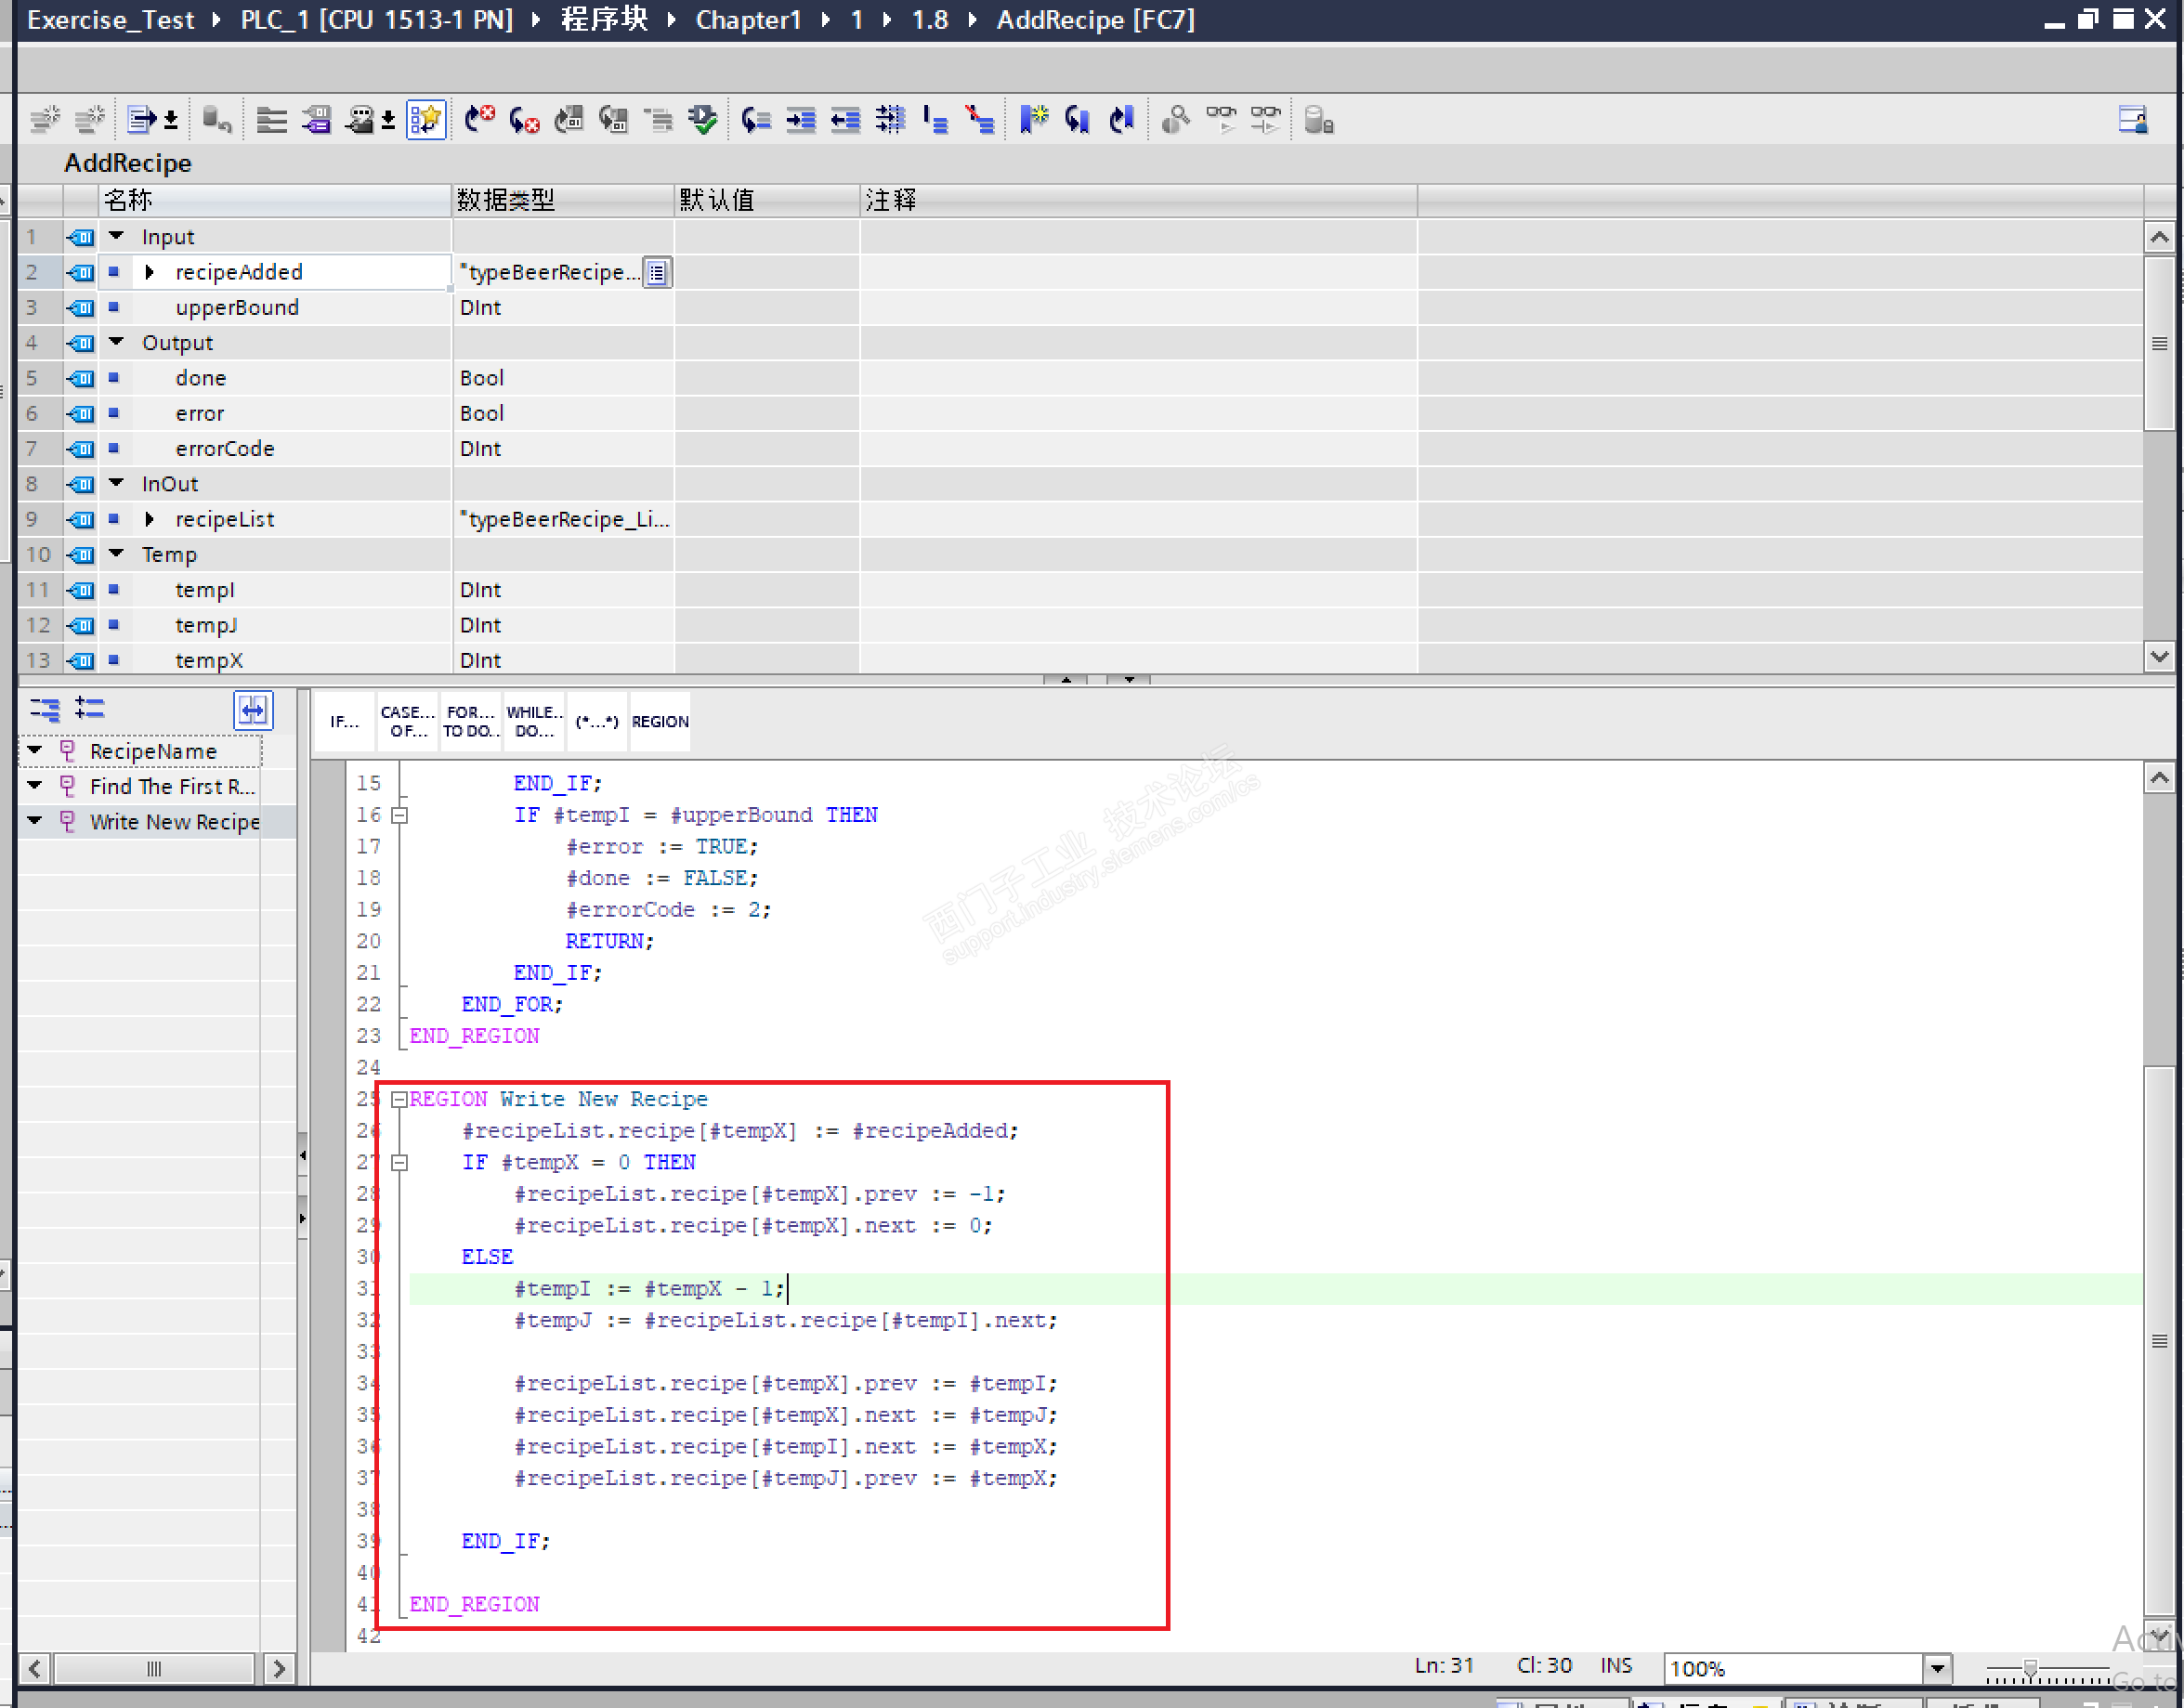Image resolution: width=2184 pixels, height=1708 pixels.
Task: Click the outdent text icon in toolbar
Action: [845, 121]
